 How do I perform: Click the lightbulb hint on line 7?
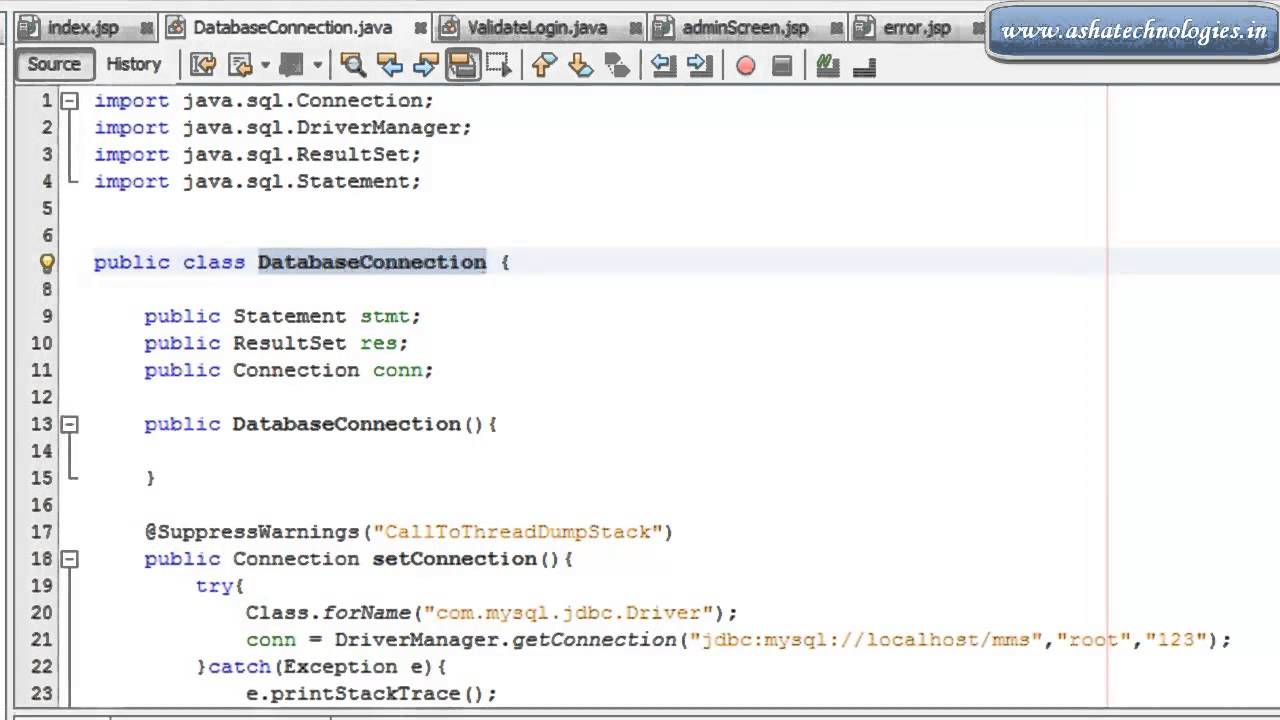pyautogui.click(x=47, y=263)
